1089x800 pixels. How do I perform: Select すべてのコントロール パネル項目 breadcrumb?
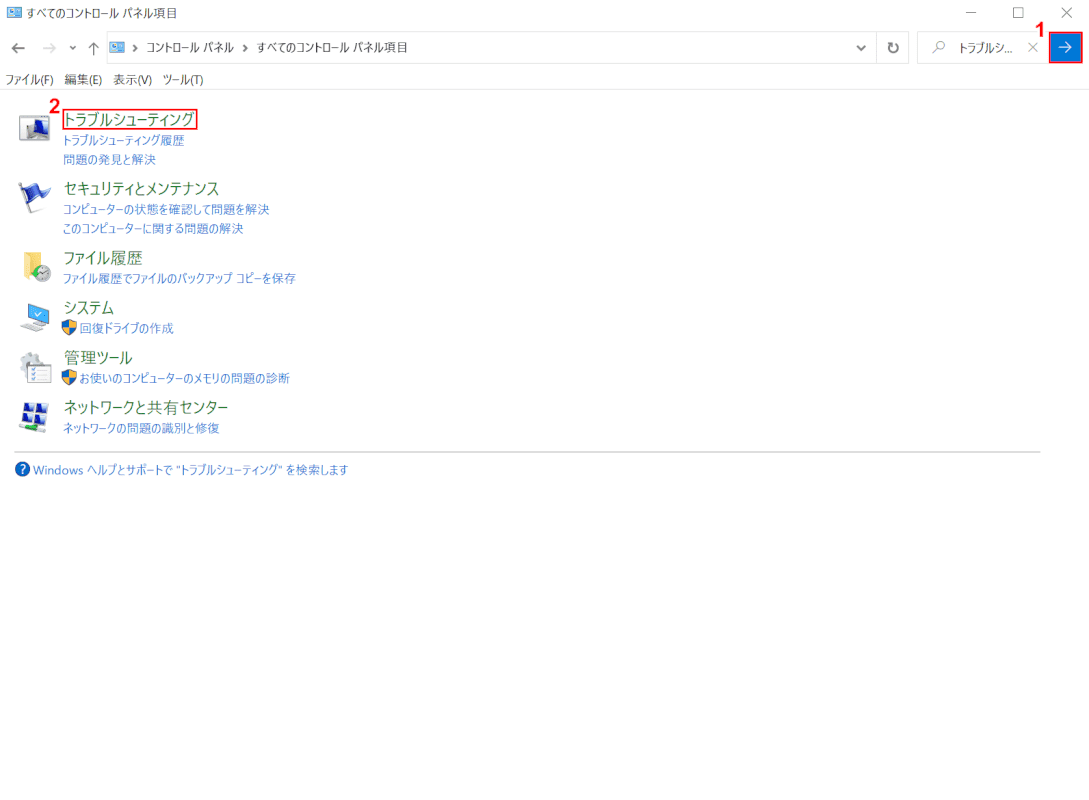click(332, 48)
